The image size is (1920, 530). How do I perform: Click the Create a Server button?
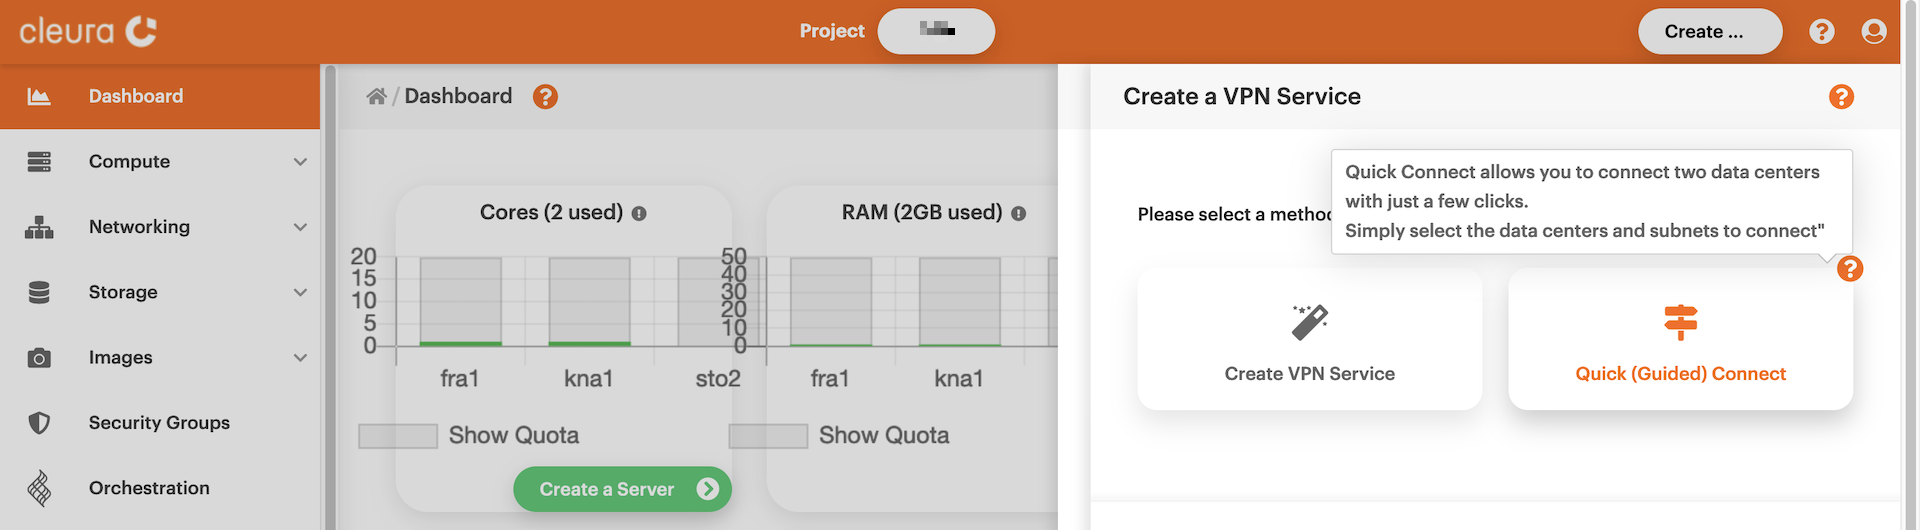622,489
